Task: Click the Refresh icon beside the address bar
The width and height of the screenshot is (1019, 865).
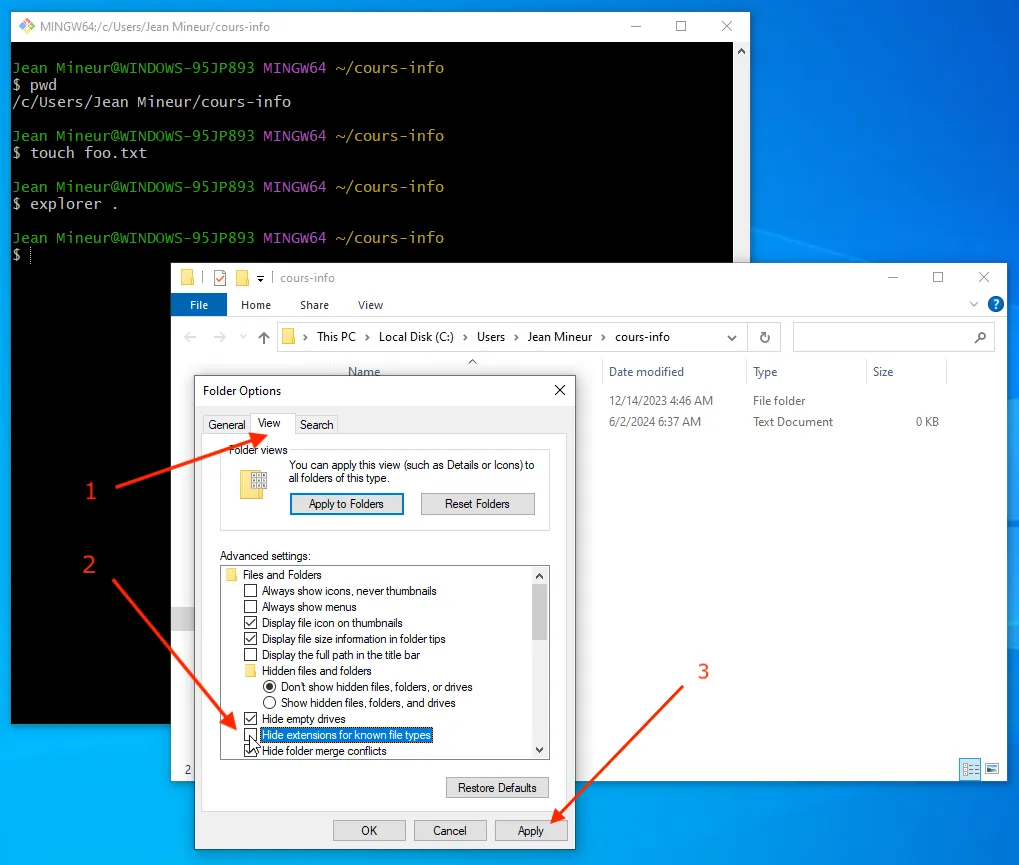Action: (x=765, y=337)
